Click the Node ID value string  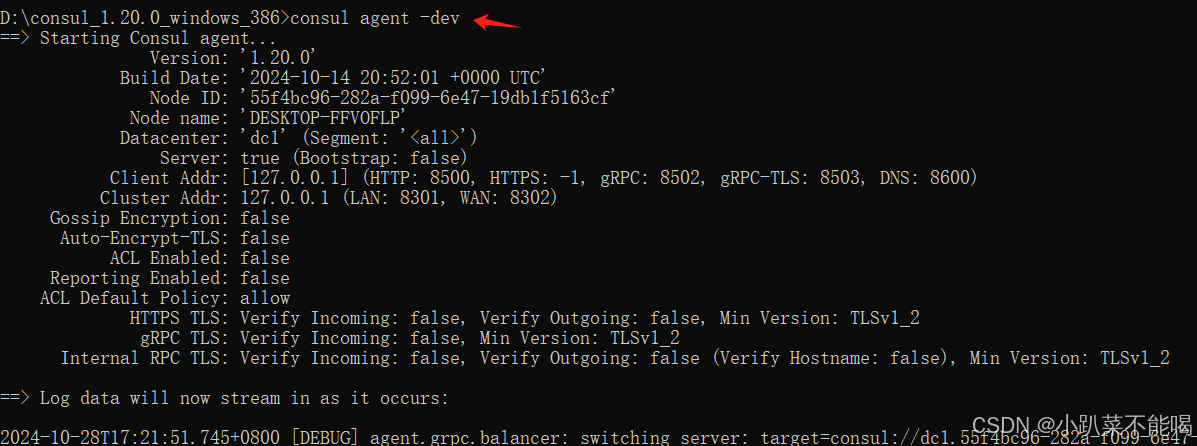click(x=428, y=98)
